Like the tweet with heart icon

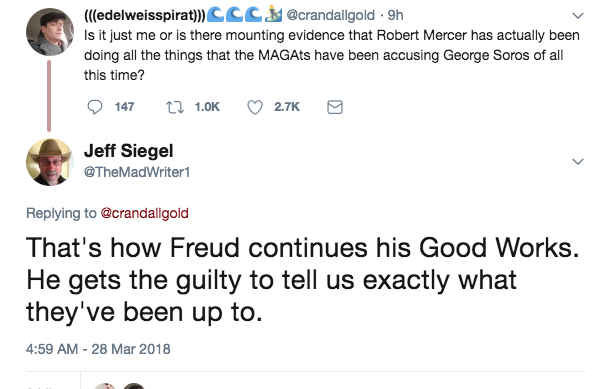tap(255, 107)
